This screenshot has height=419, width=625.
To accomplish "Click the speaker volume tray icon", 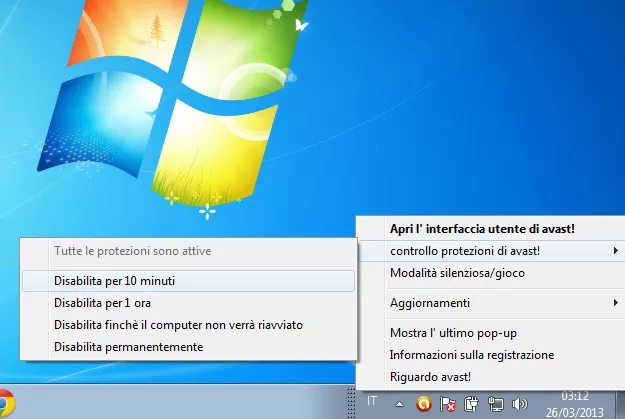I will point(519,404).
